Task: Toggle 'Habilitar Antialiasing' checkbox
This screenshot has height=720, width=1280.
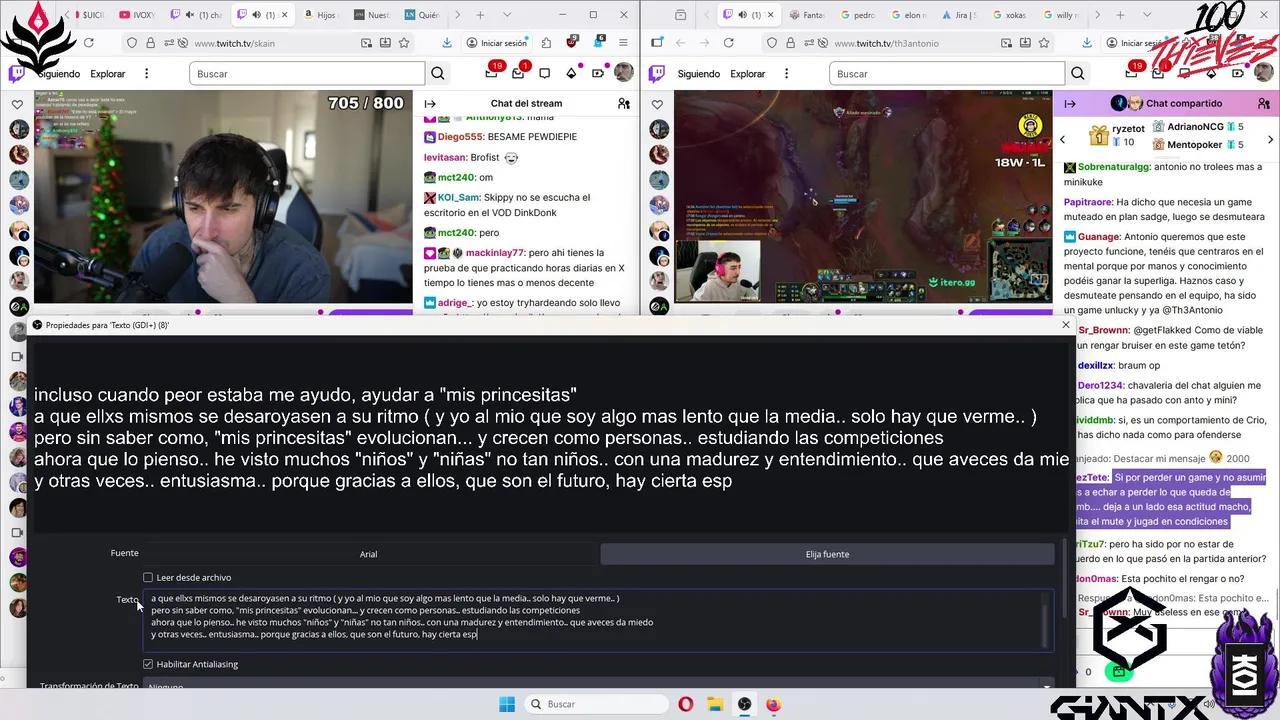Action: point(148,664)
